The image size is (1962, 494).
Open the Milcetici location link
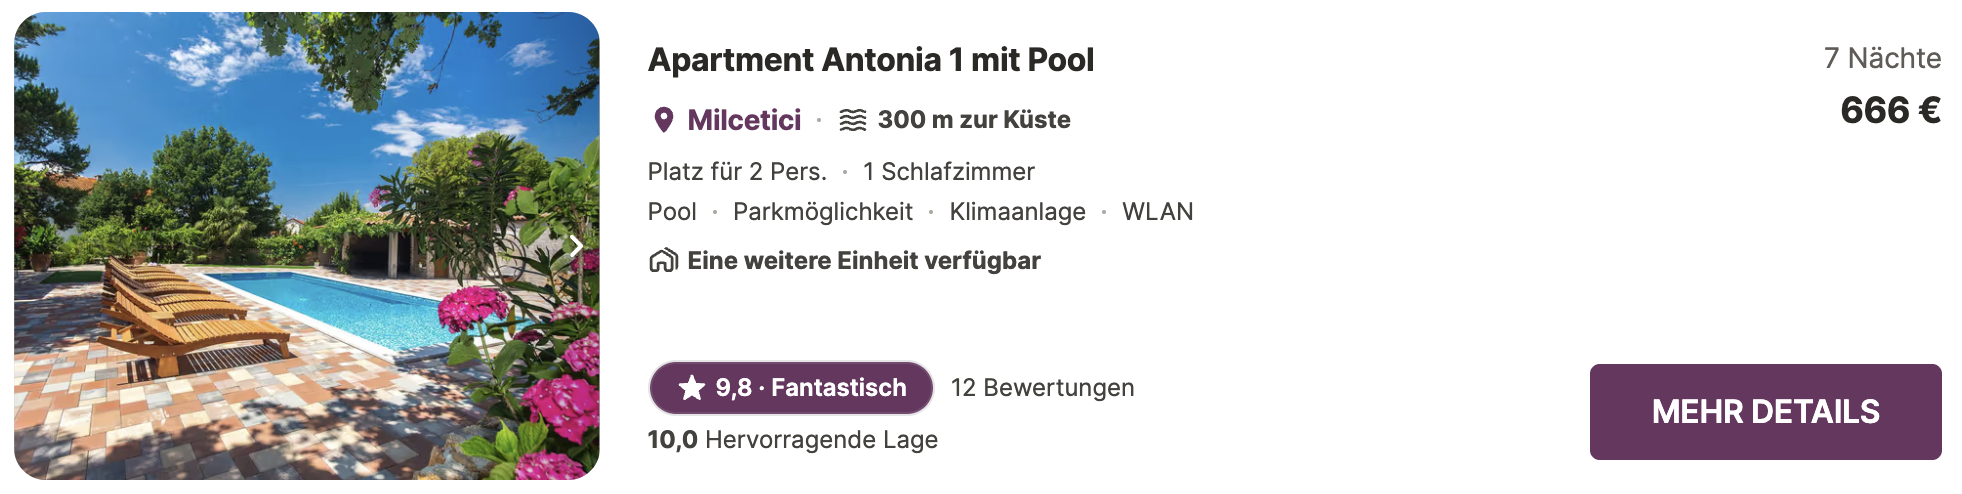click(x=744, y=120)
